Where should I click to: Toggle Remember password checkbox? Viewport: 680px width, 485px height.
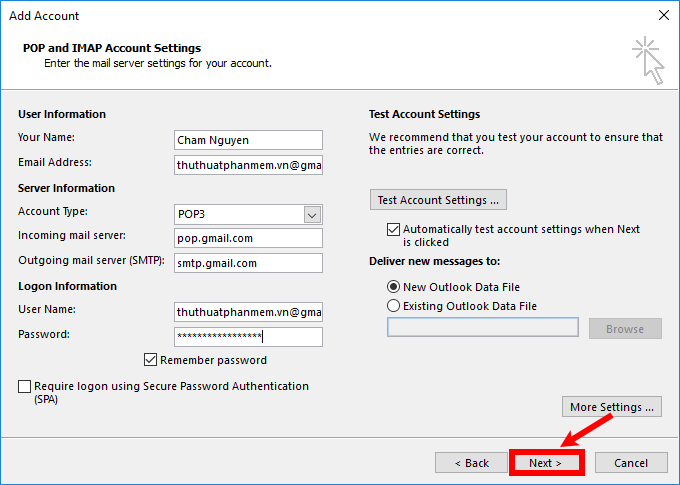(150, 360)
